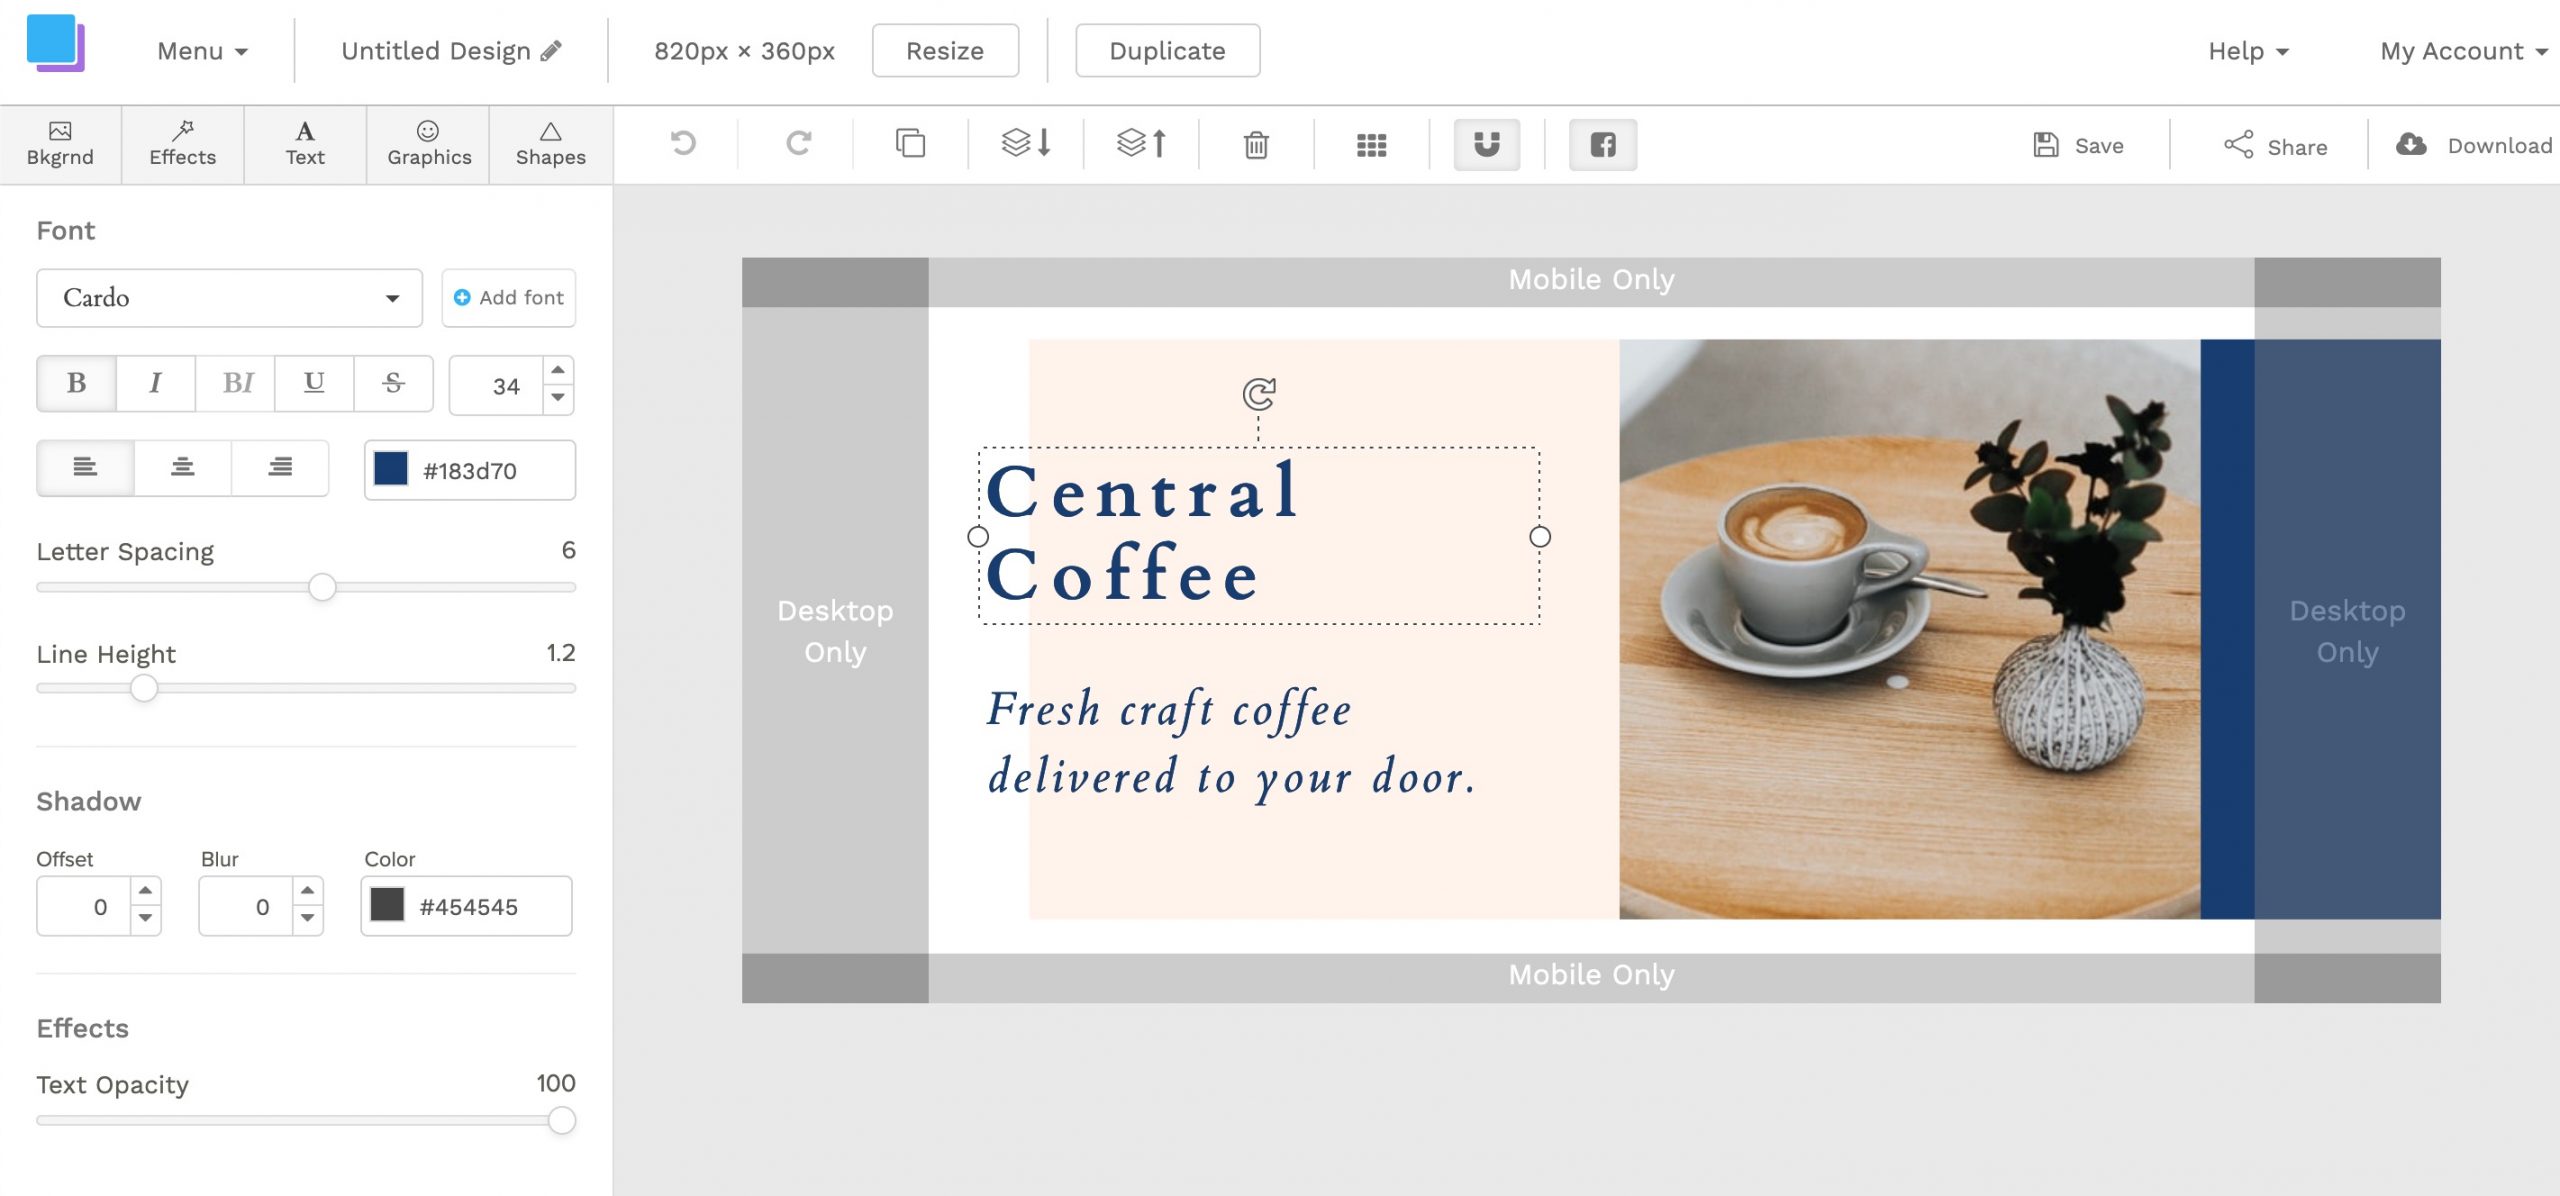The height and width of the screenshot is (1196, 2560).
Task: Select the Text tab
Action: (304, 144)
